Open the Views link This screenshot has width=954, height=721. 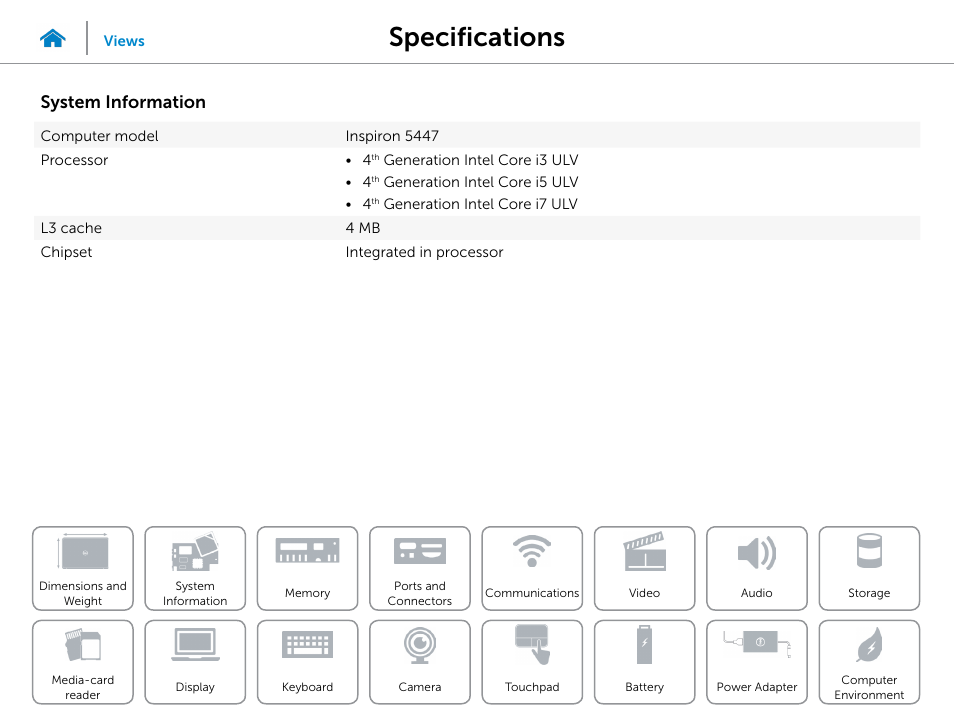click(x=124, y=41)
